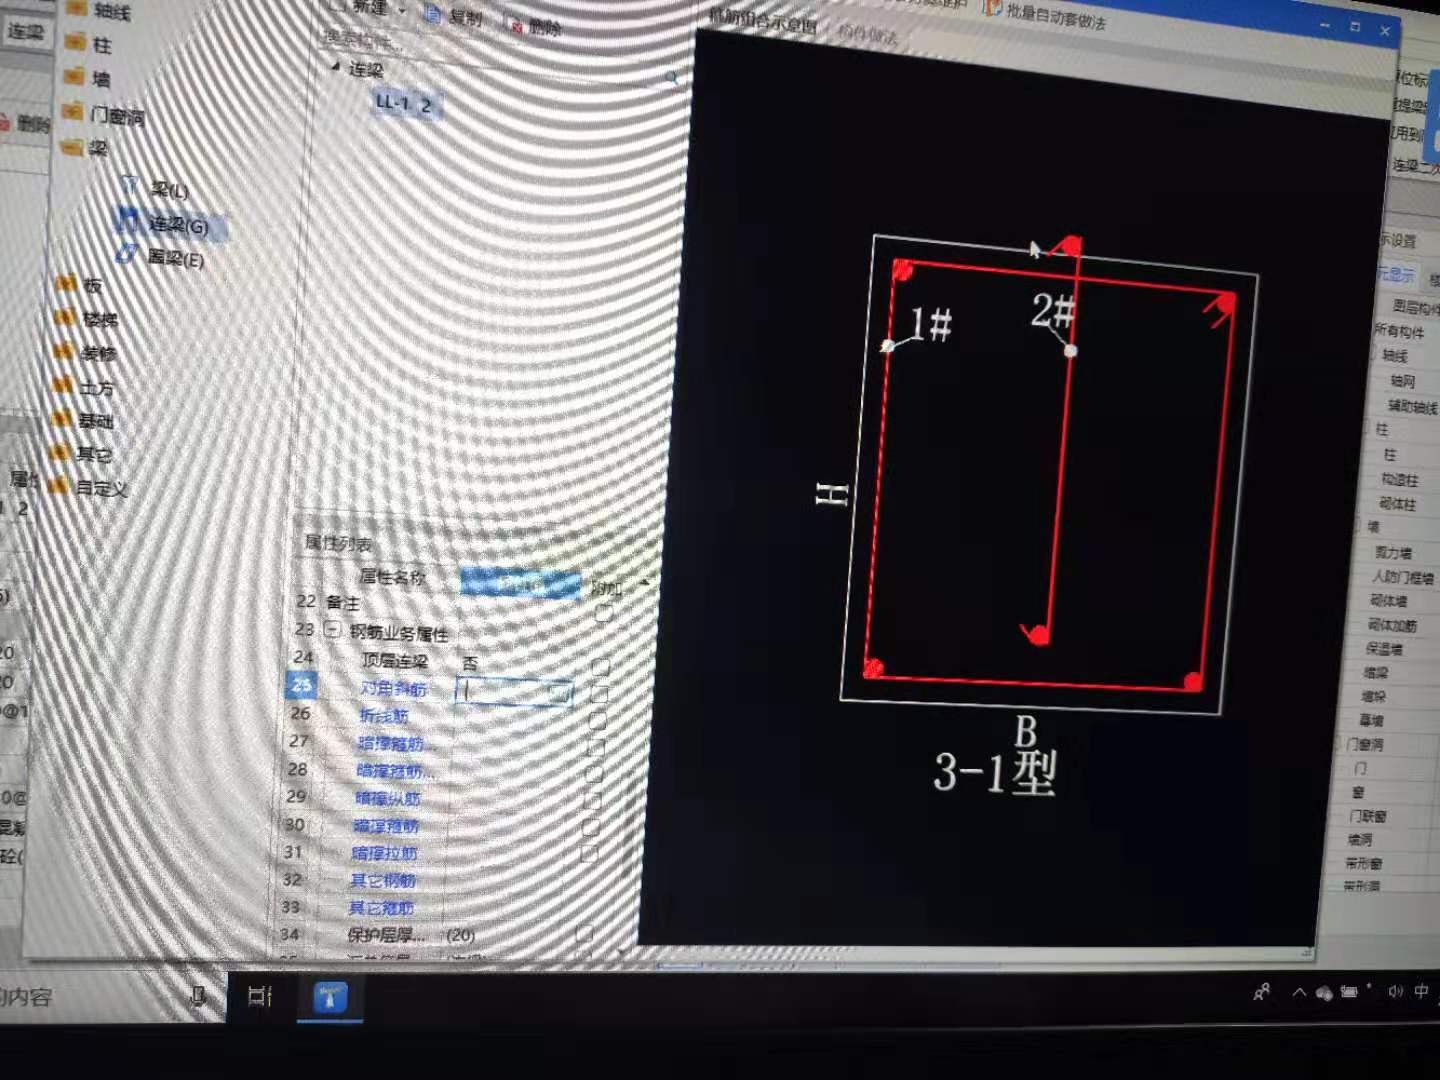Click the 附加 column header
Image resolution: width=1440 pixels, height=1080 pixels.
(x=606, y=588)
